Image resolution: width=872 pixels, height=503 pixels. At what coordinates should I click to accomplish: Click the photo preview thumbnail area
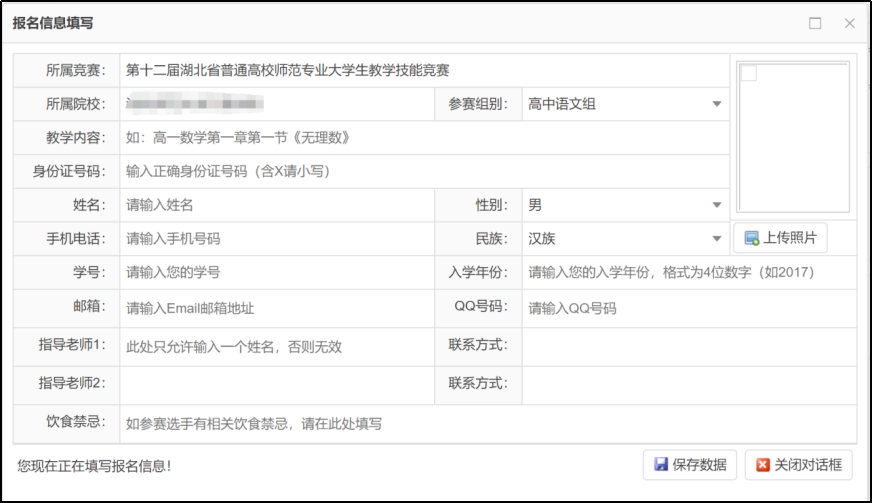792,136
